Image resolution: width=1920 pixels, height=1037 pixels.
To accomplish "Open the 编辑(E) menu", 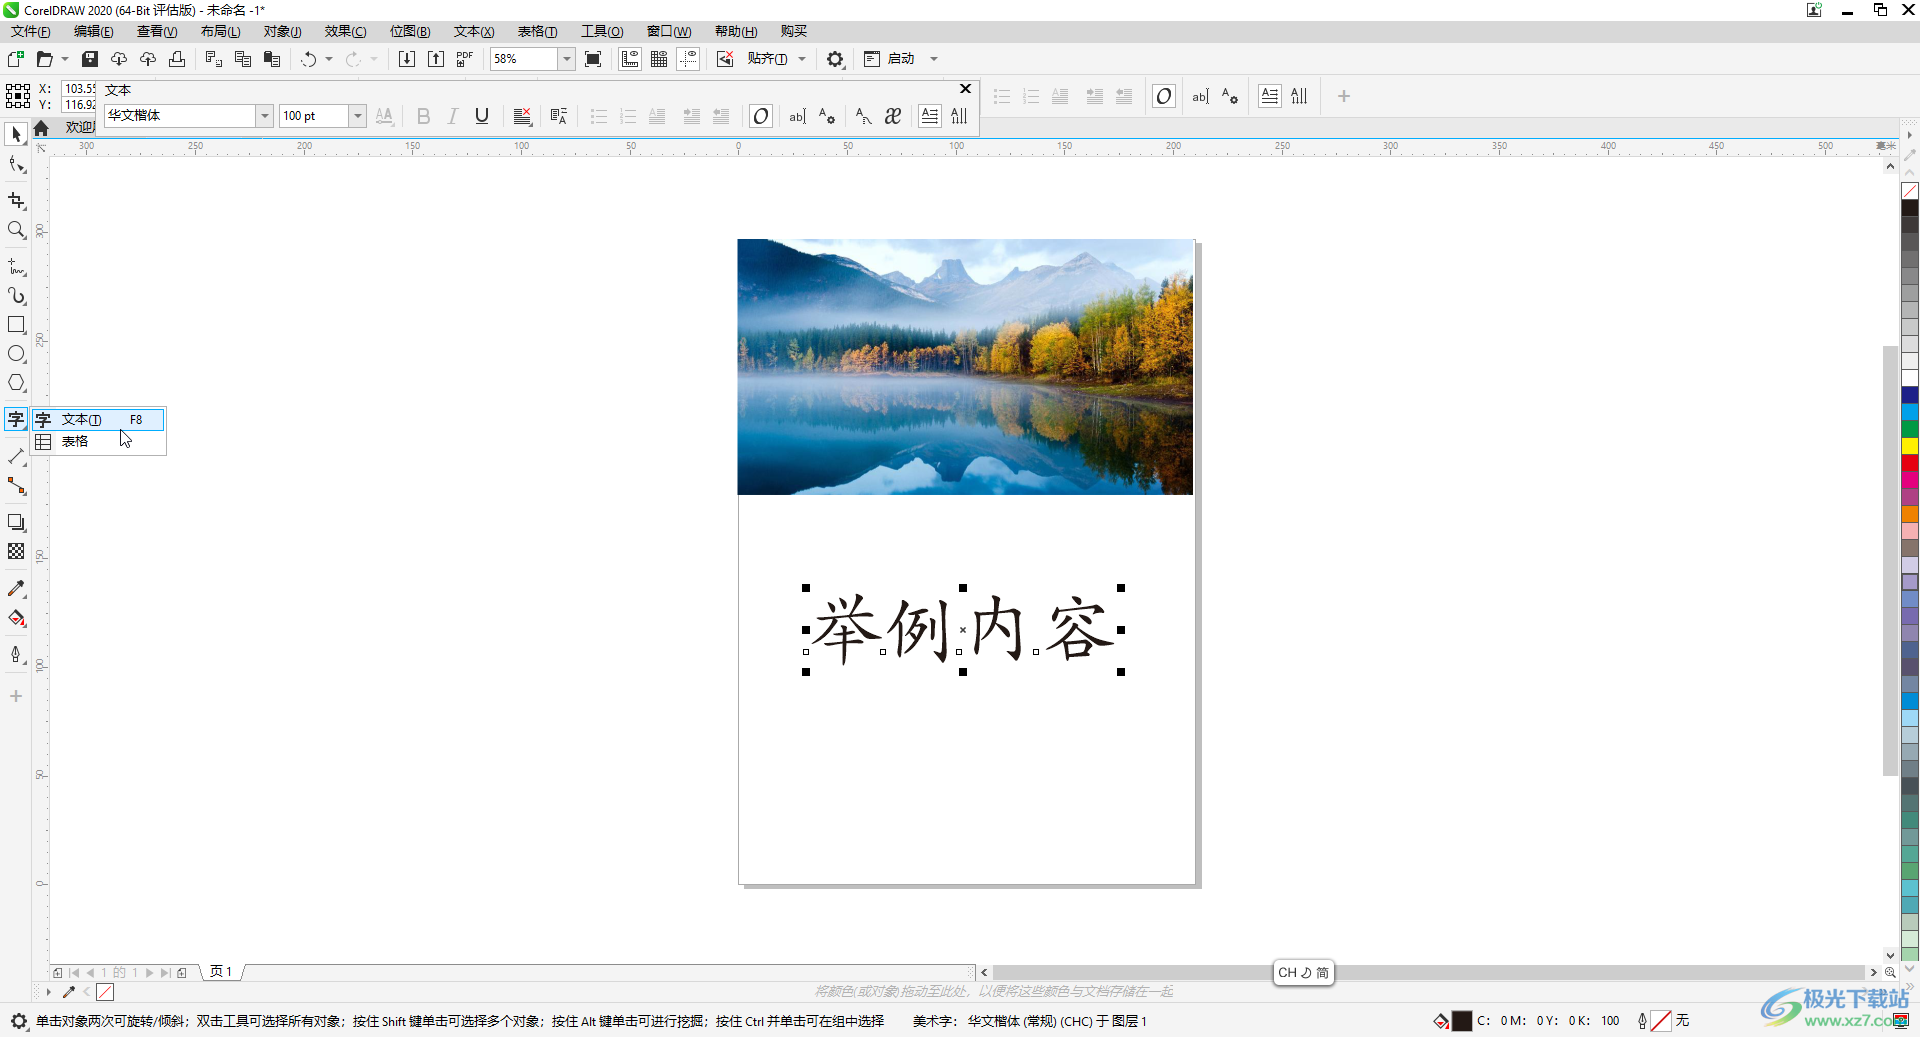I will (x=93, y=31).
